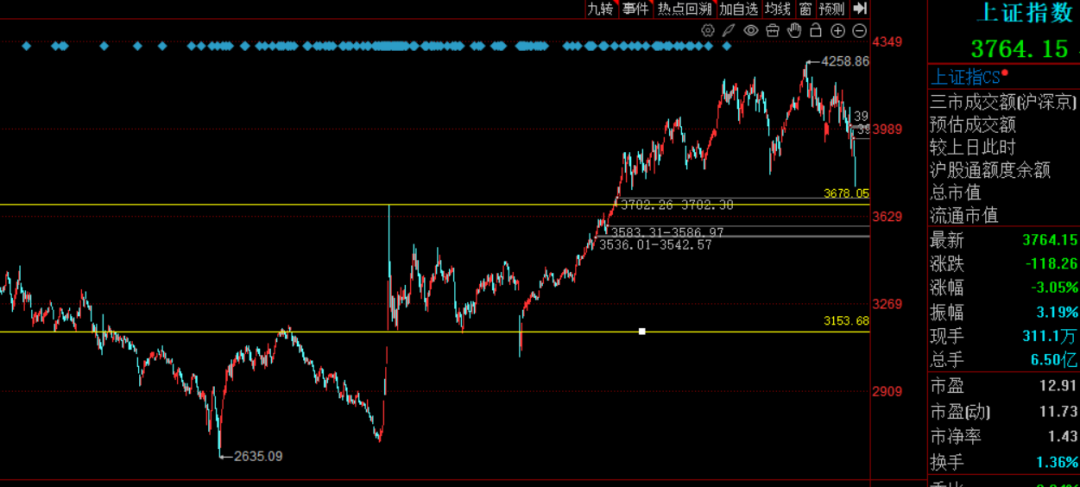The height and width of the screenshot is (487, 1080).
Task: Click 加自选 to add to watchlist
Action: (738, 8)
